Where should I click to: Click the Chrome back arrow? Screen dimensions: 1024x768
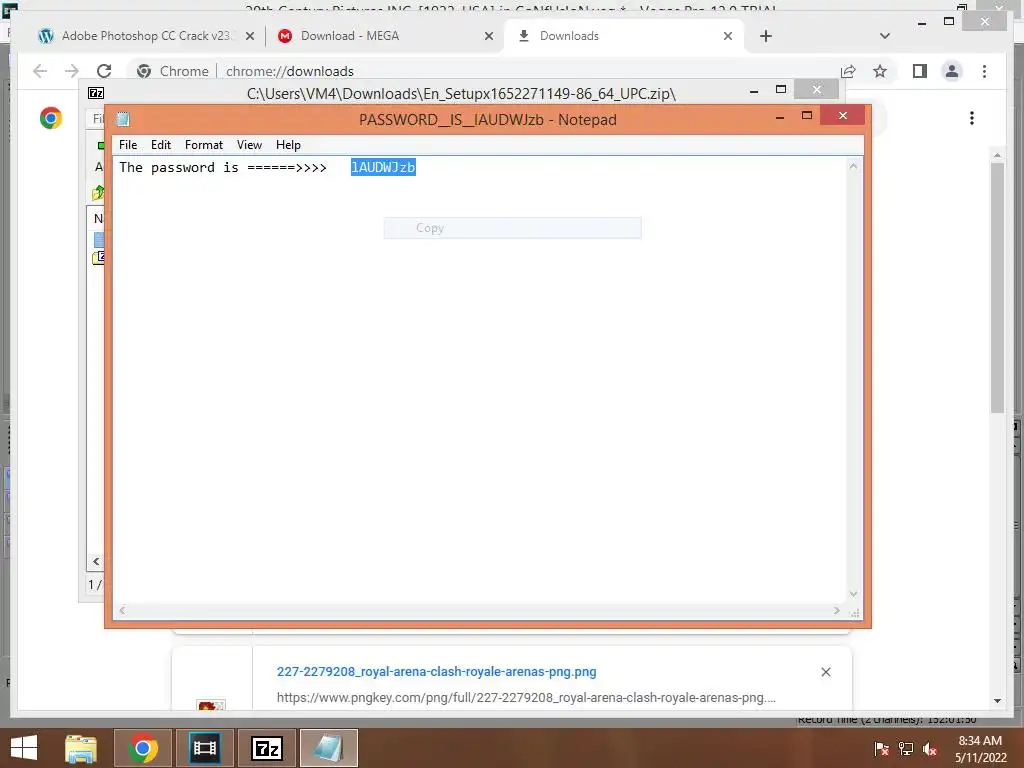tap(40, 71)
